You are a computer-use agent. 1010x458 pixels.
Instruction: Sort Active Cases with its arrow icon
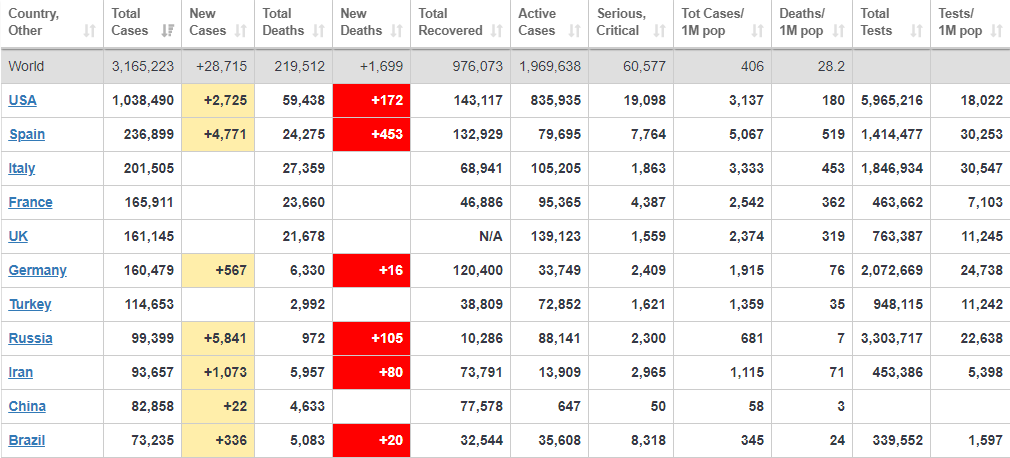575,31
